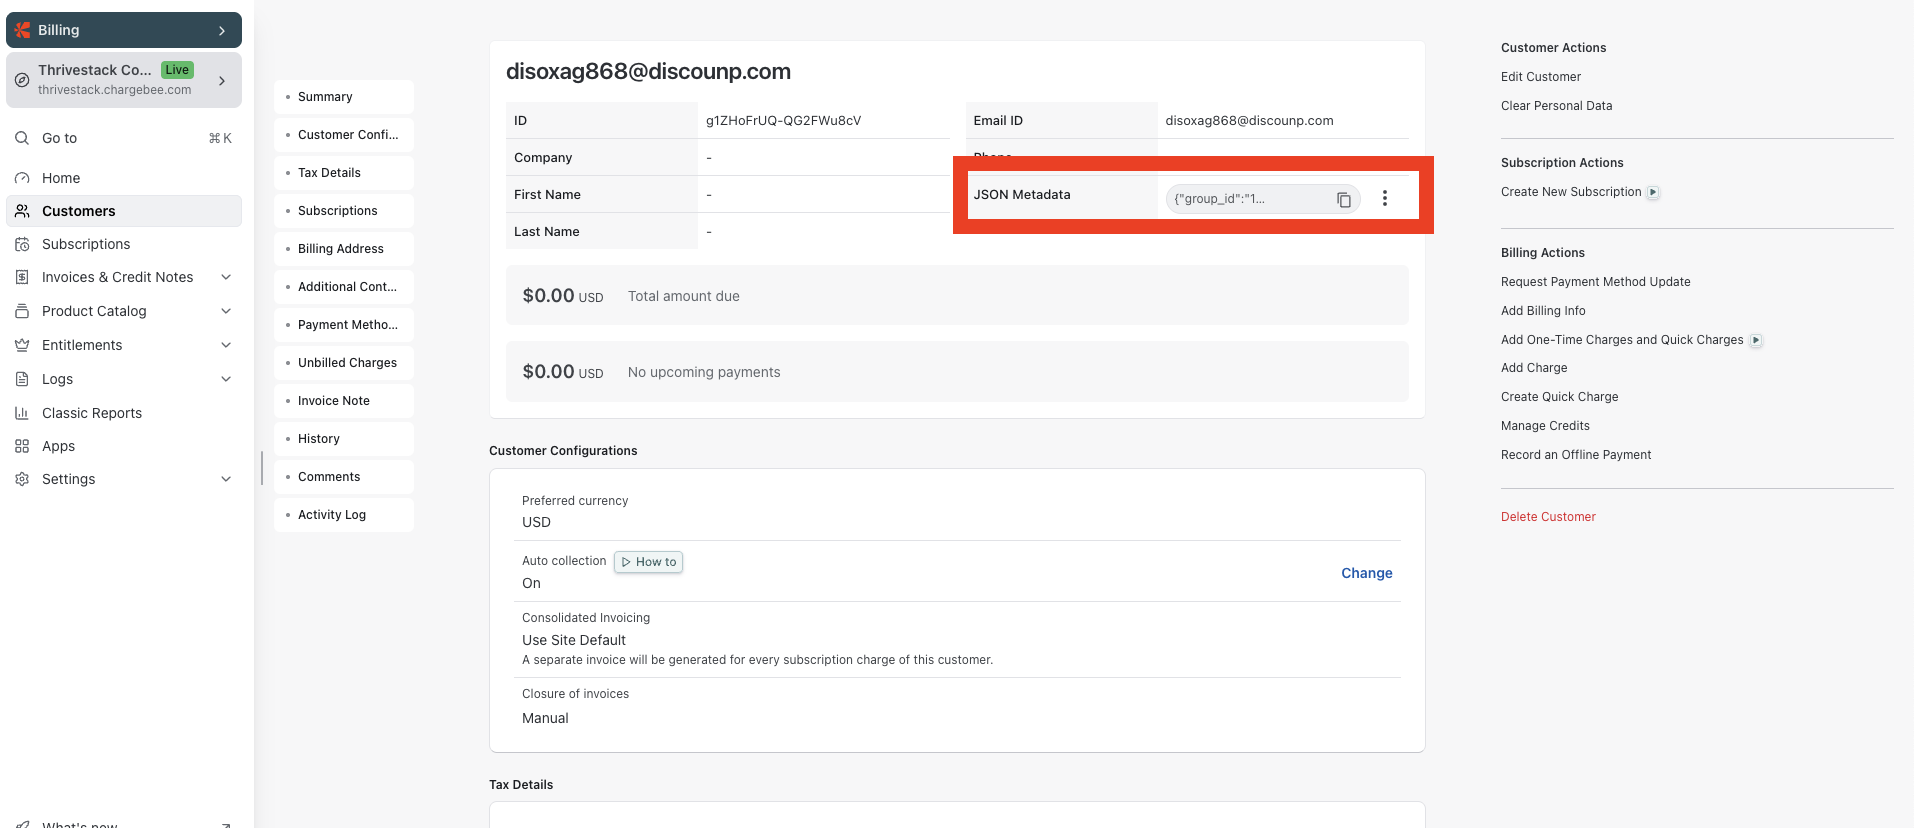Open Subscriptions in left navigation
Image resolution: width=1914 pixels, height=828 pixels.
coord(124,244)
